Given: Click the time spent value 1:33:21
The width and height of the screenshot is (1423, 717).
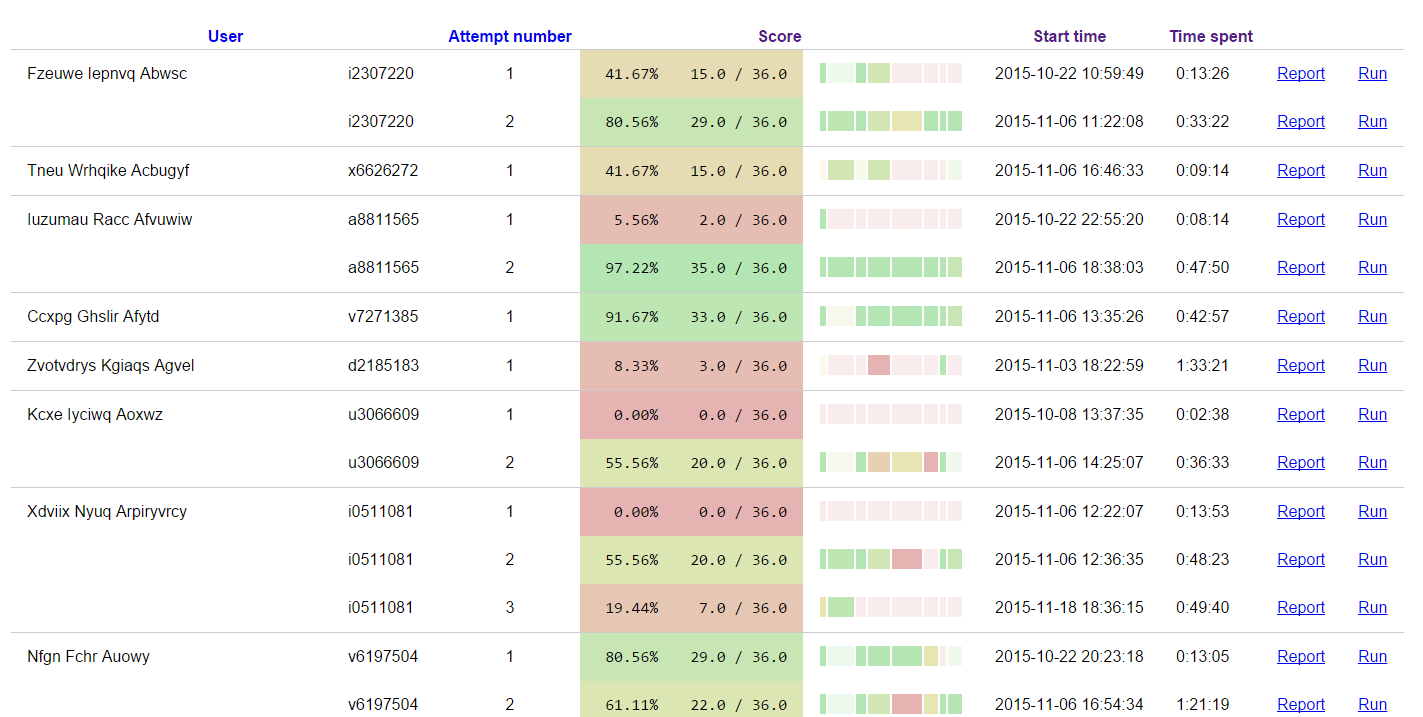Looking at the screenshot, I should pyautogui.click(x=1203, y=366).
